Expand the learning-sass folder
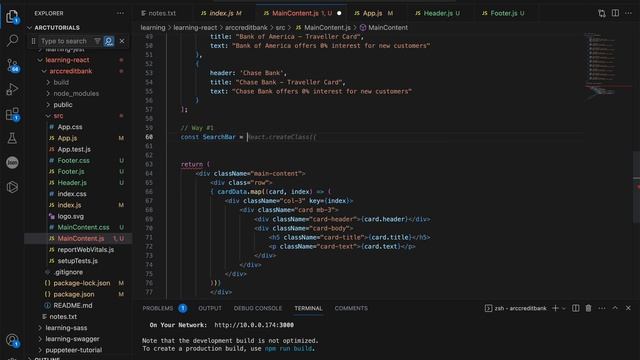640x360 pixels. tap(66, 328)
